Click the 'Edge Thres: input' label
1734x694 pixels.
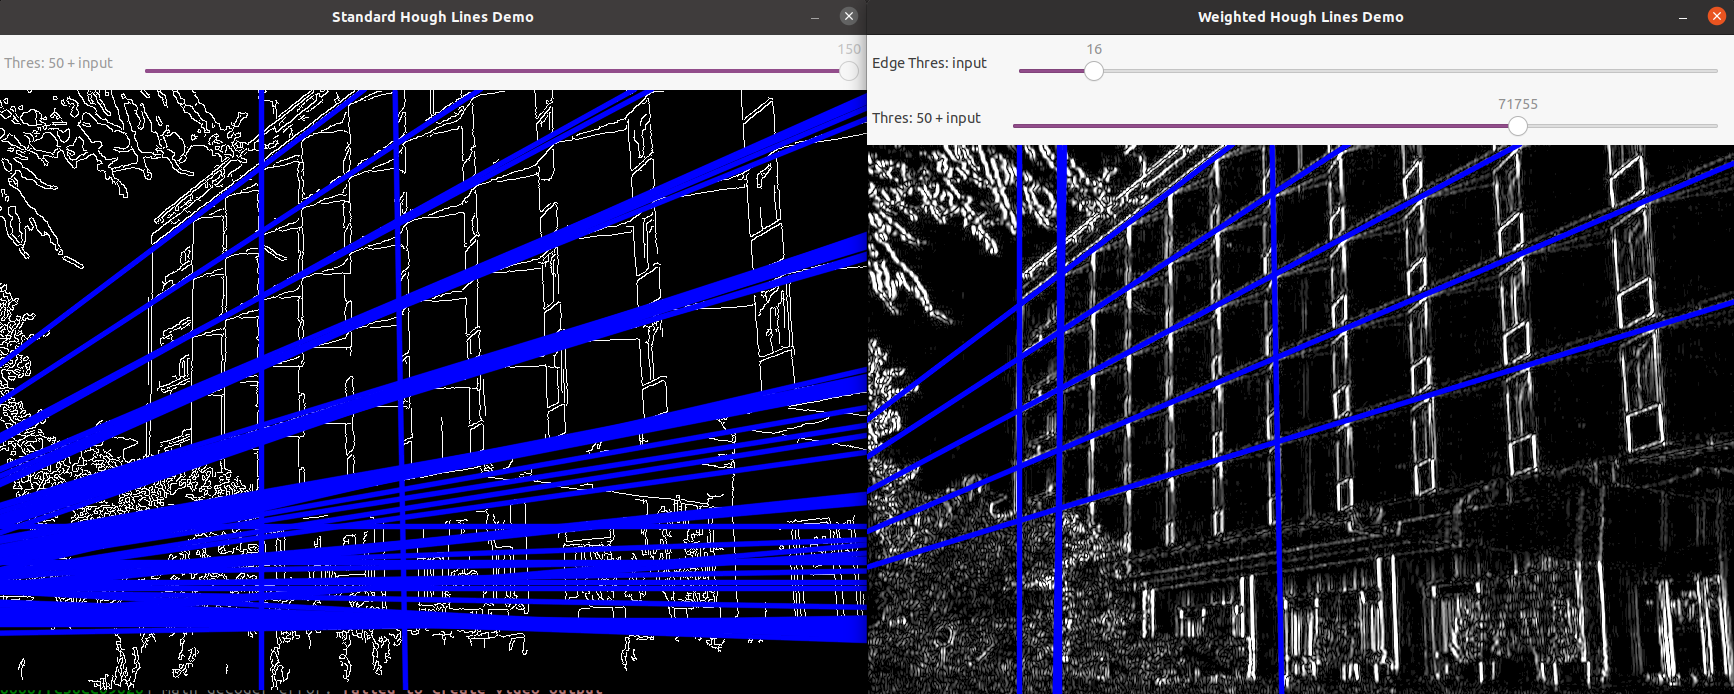coord(929,63)
